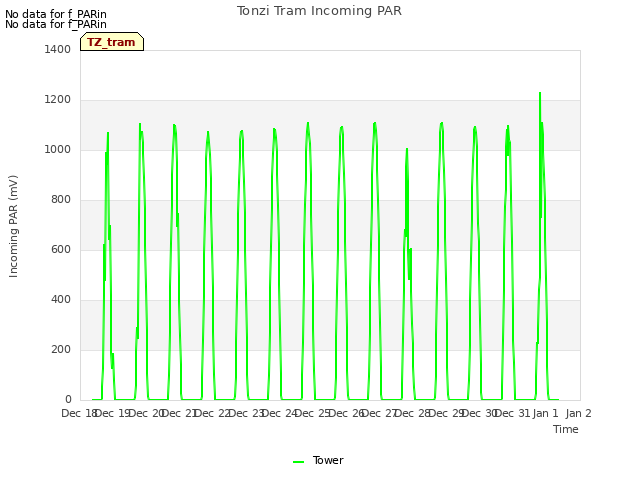Image resolution: width=640 pixels, height=480 pixels.
Task: Click the green Tower legend swatch
Action: pyautogui.click(x=298, y=462)
